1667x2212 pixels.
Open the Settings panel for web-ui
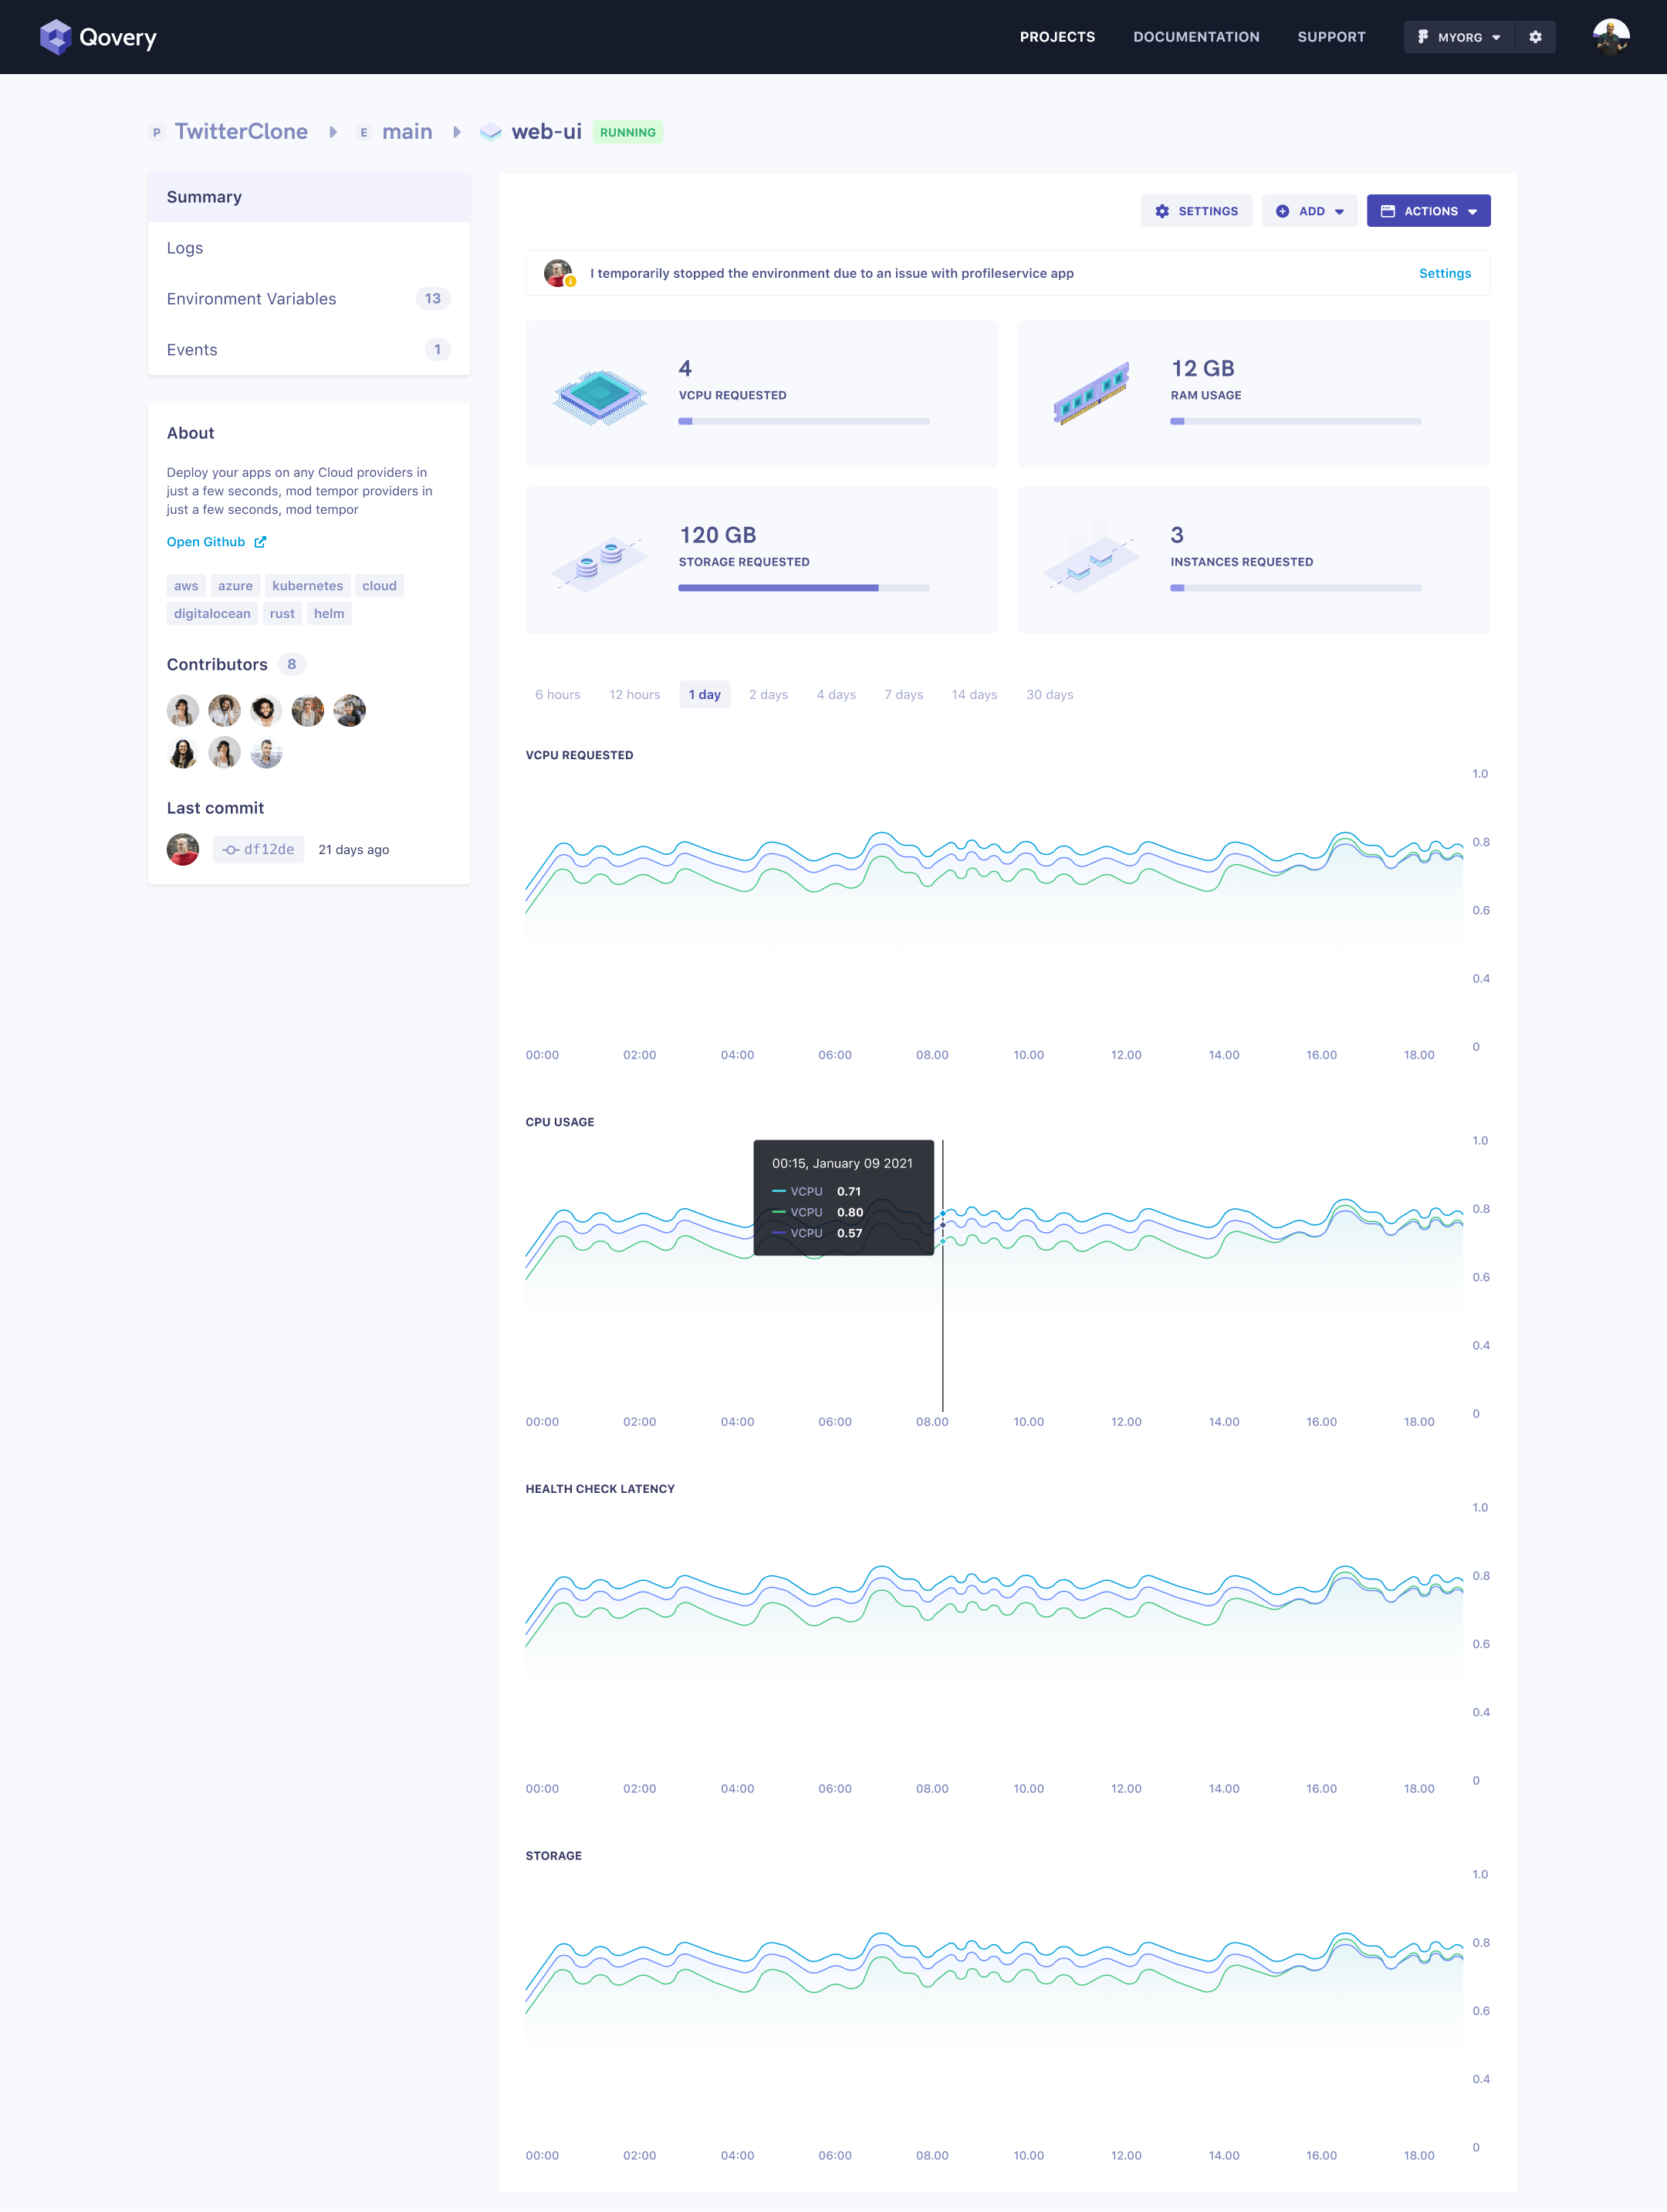coord(1196,210)
